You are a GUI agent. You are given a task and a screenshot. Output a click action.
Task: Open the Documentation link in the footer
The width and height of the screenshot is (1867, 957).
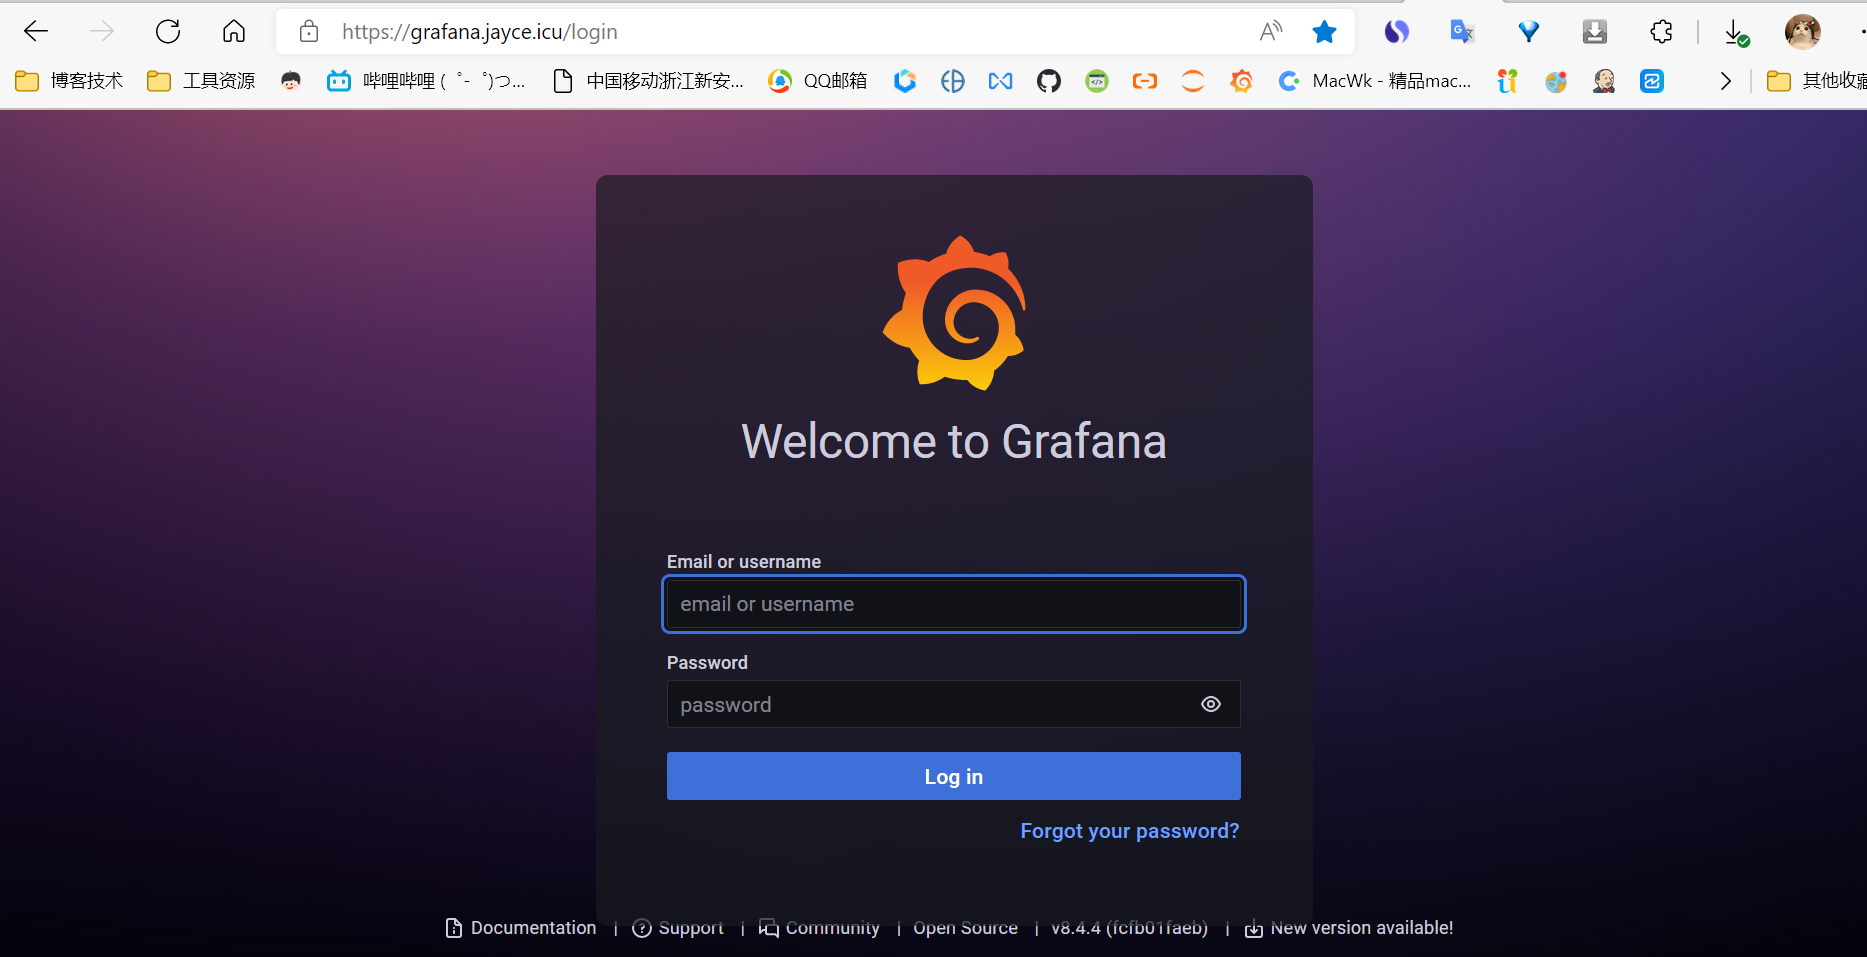[x=532, y=927]
